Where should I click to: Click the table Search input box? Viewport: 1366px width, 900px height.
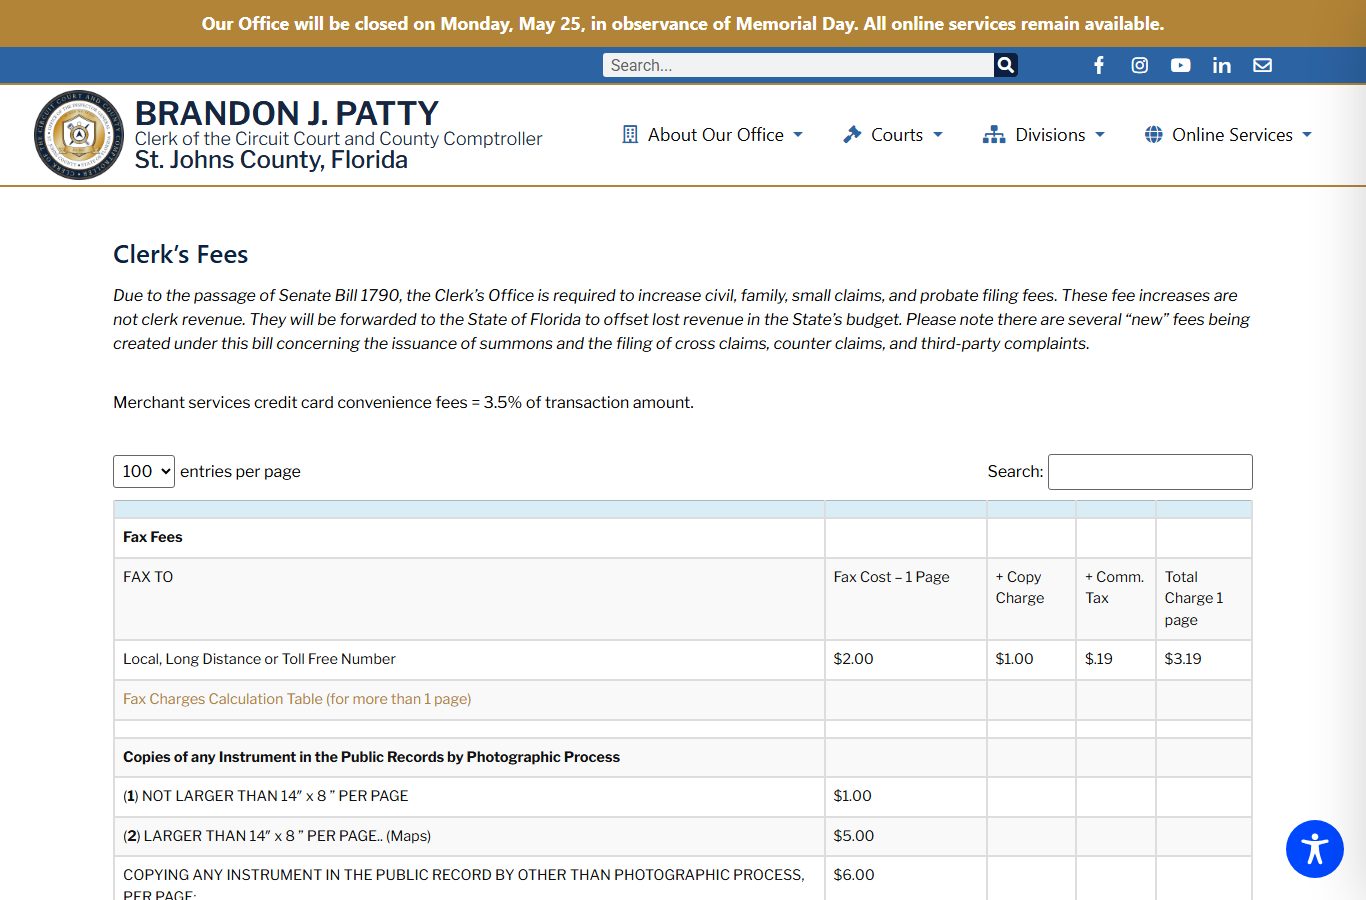pos(1150,472)
